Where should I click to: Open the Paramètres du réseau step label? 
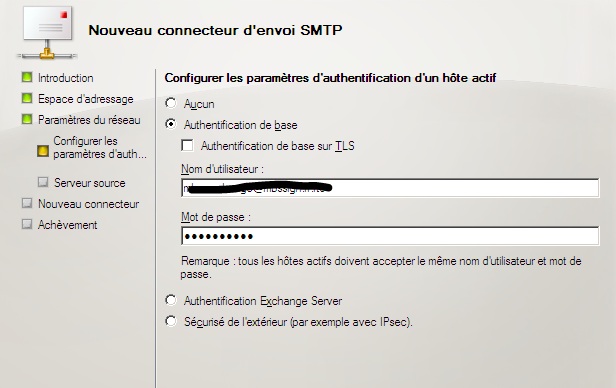click(89, 120)
